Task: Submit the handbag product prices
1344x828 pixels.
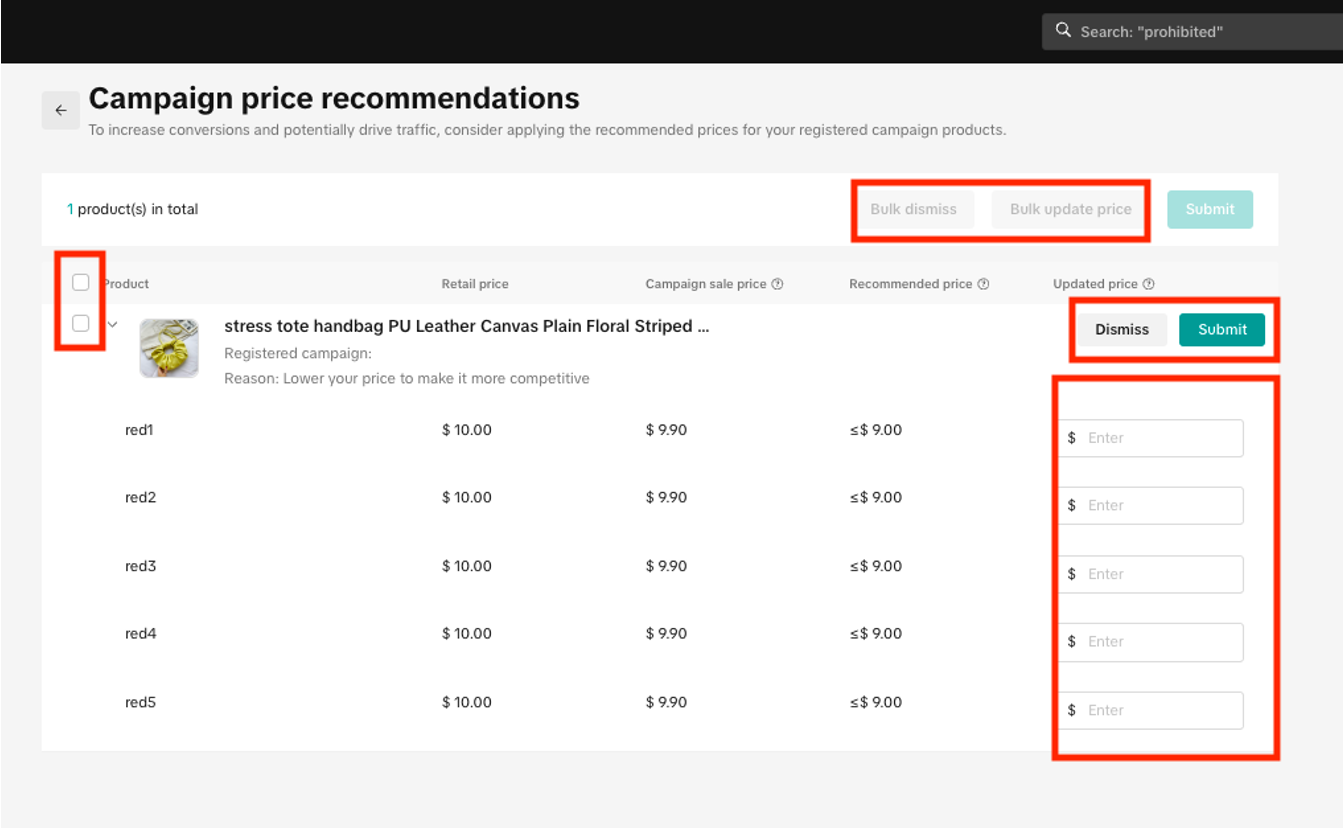Action: (x=1221, y=329)
